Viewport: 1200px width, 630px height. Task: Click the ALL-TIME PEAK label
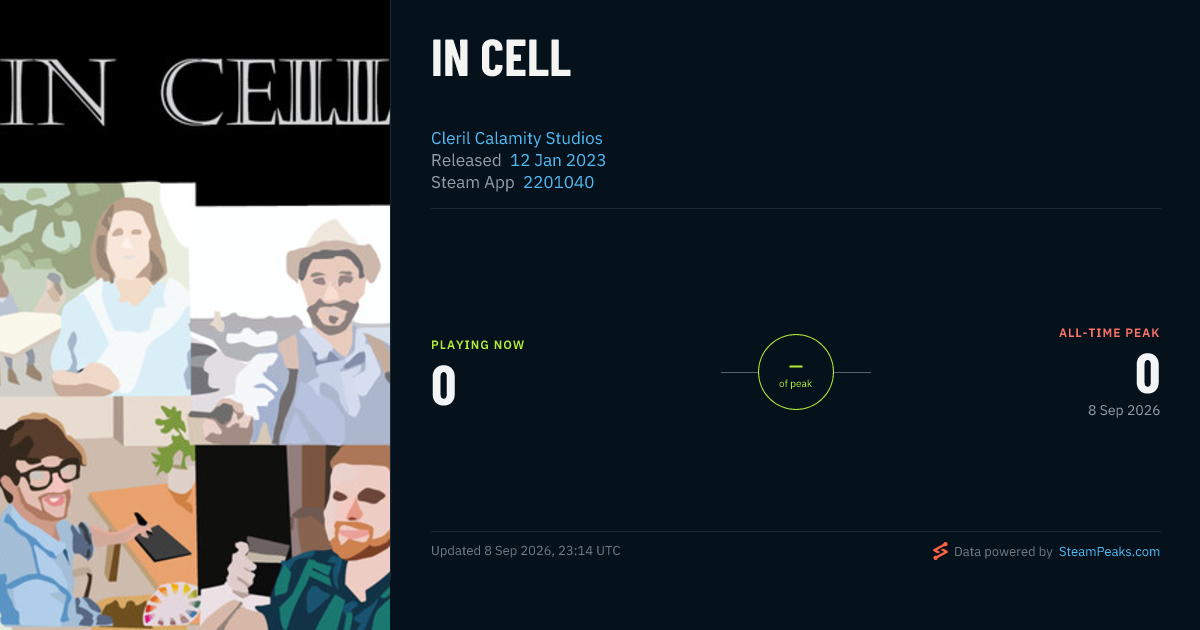(x=1109, y=333)
